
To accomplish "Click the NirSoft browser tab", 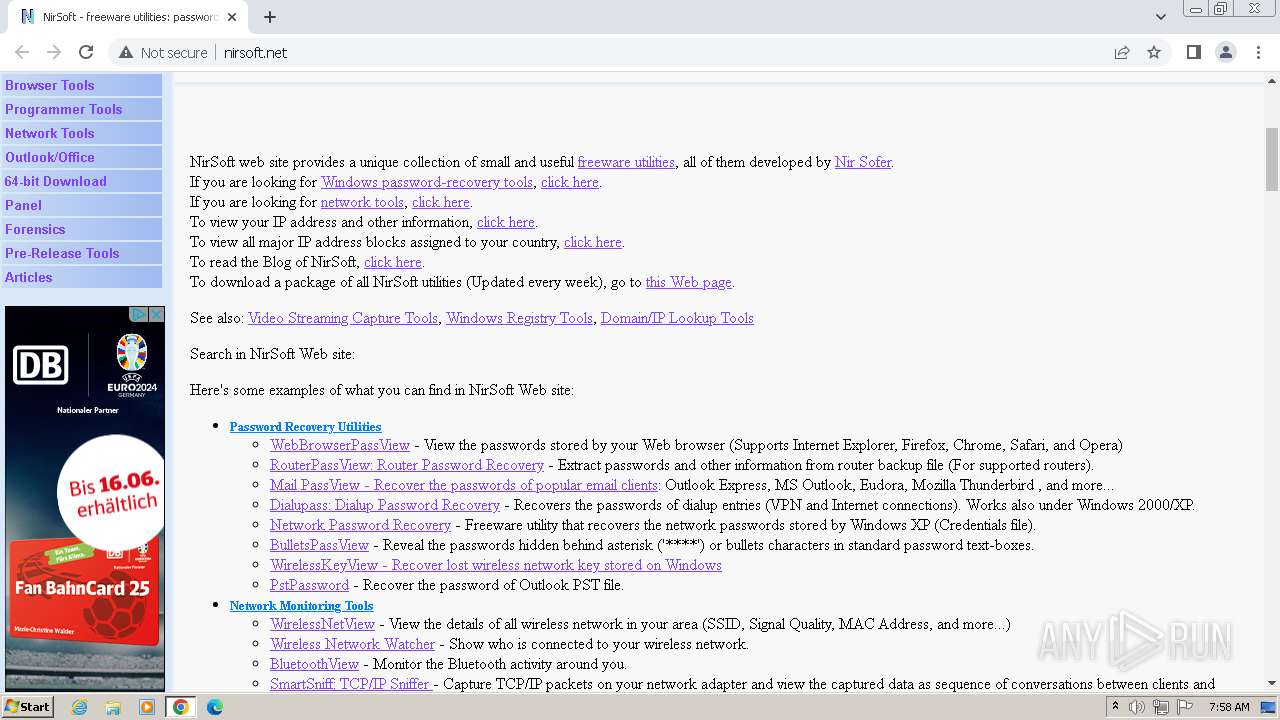I will pyautogui.click(x=128, y=17).
